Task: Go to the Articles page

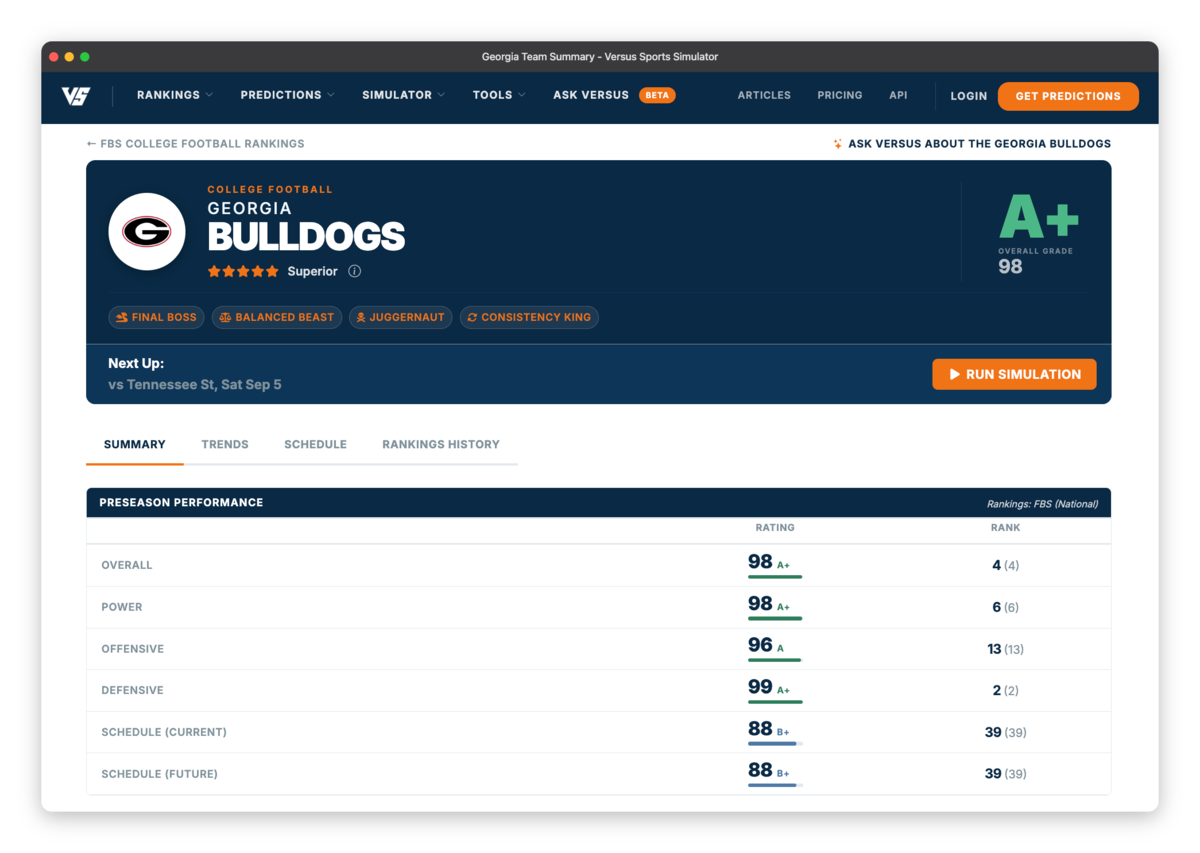Action: click(764, 95)
